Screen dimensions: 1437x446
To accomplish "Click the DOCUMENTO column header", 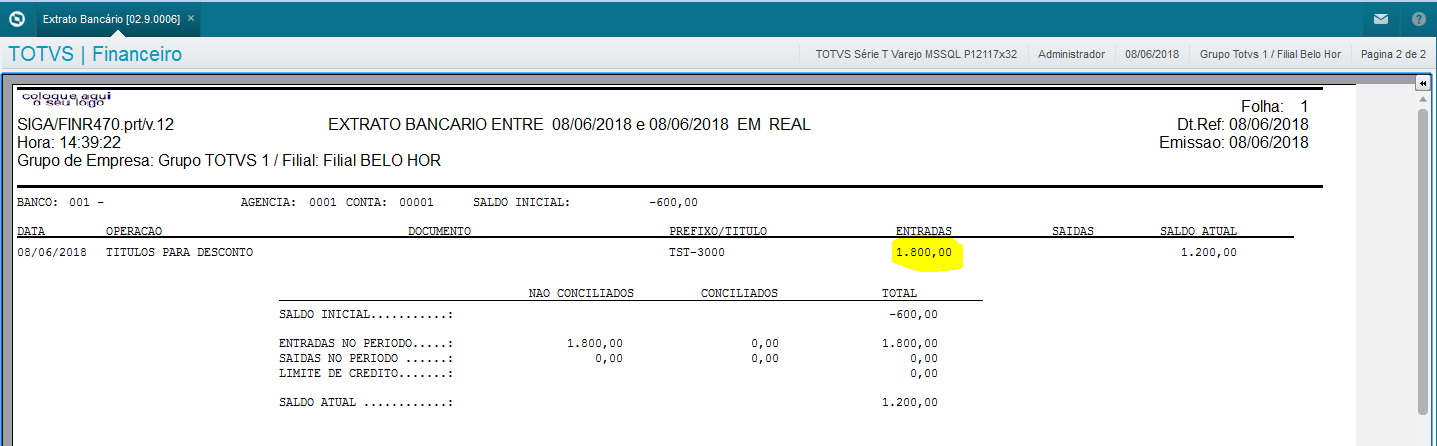I will pos(440,231).
